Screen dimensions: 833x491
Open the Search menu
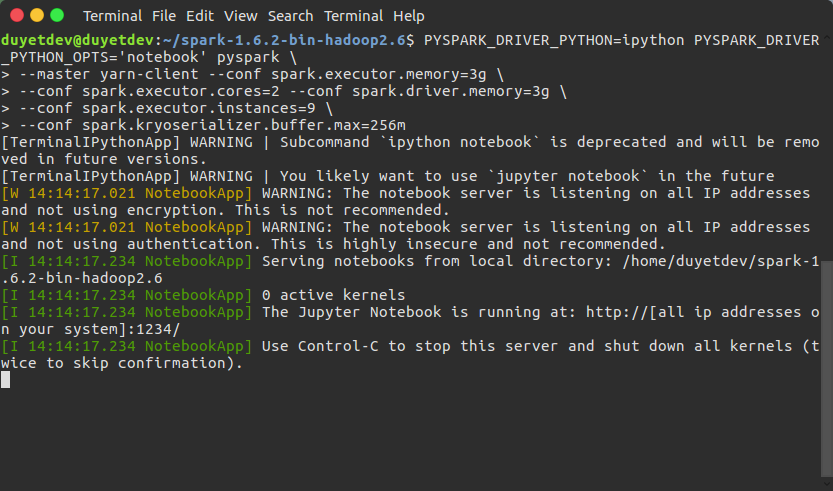coord(291,16)
